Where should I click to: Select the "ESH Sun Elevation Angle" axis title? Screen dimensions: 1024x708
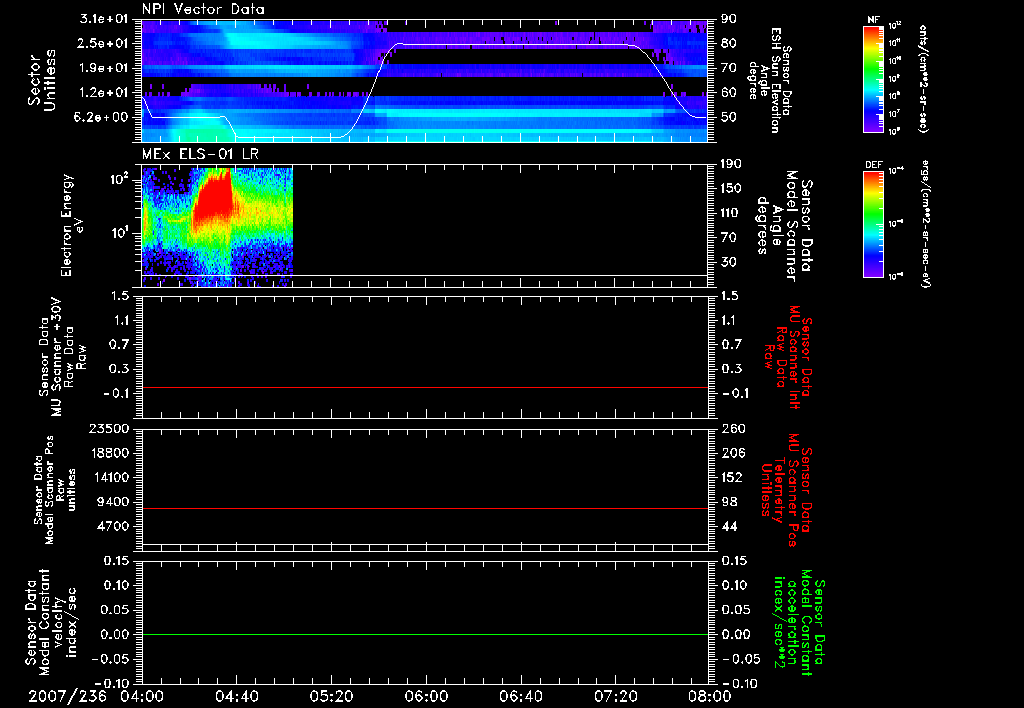point(771,80)
